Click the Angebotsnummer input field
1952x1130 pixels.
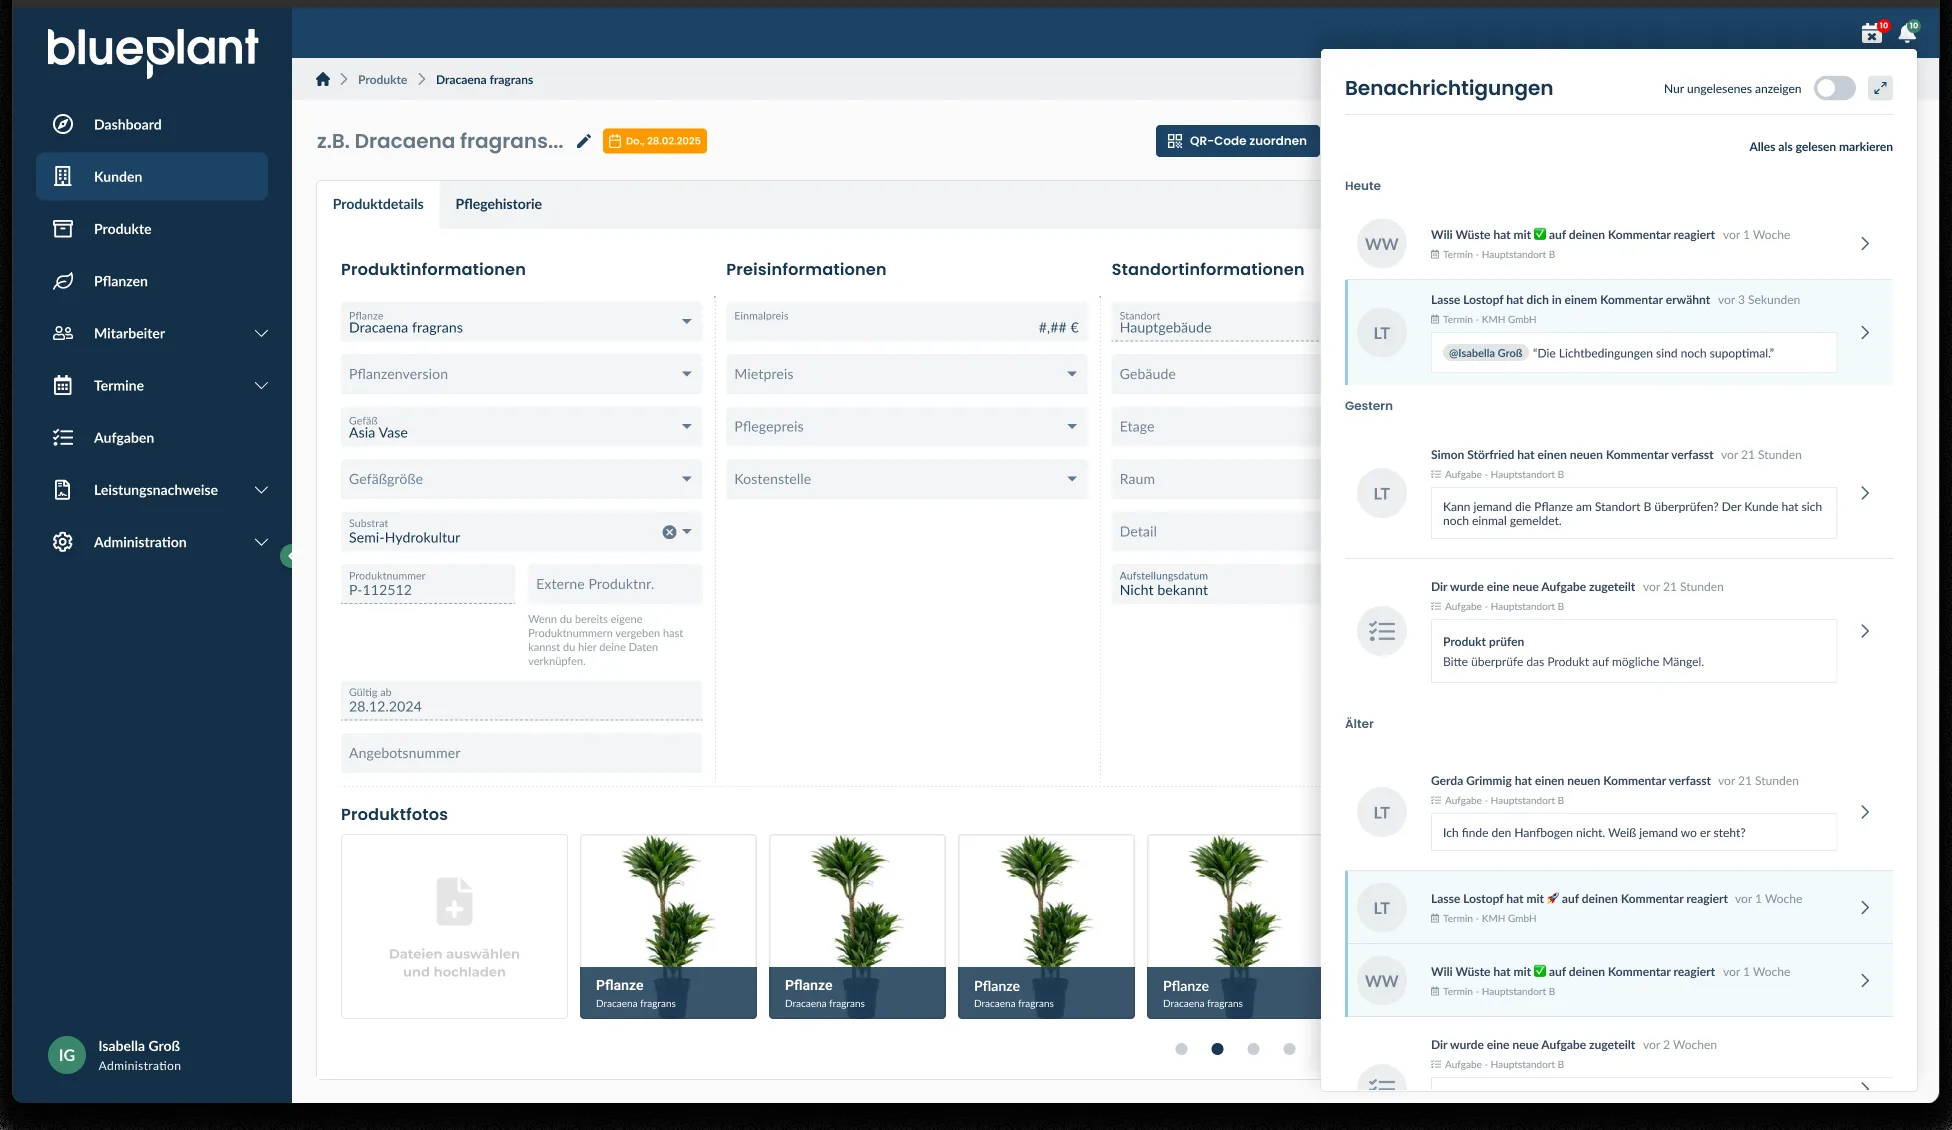(x=521, y=753)
